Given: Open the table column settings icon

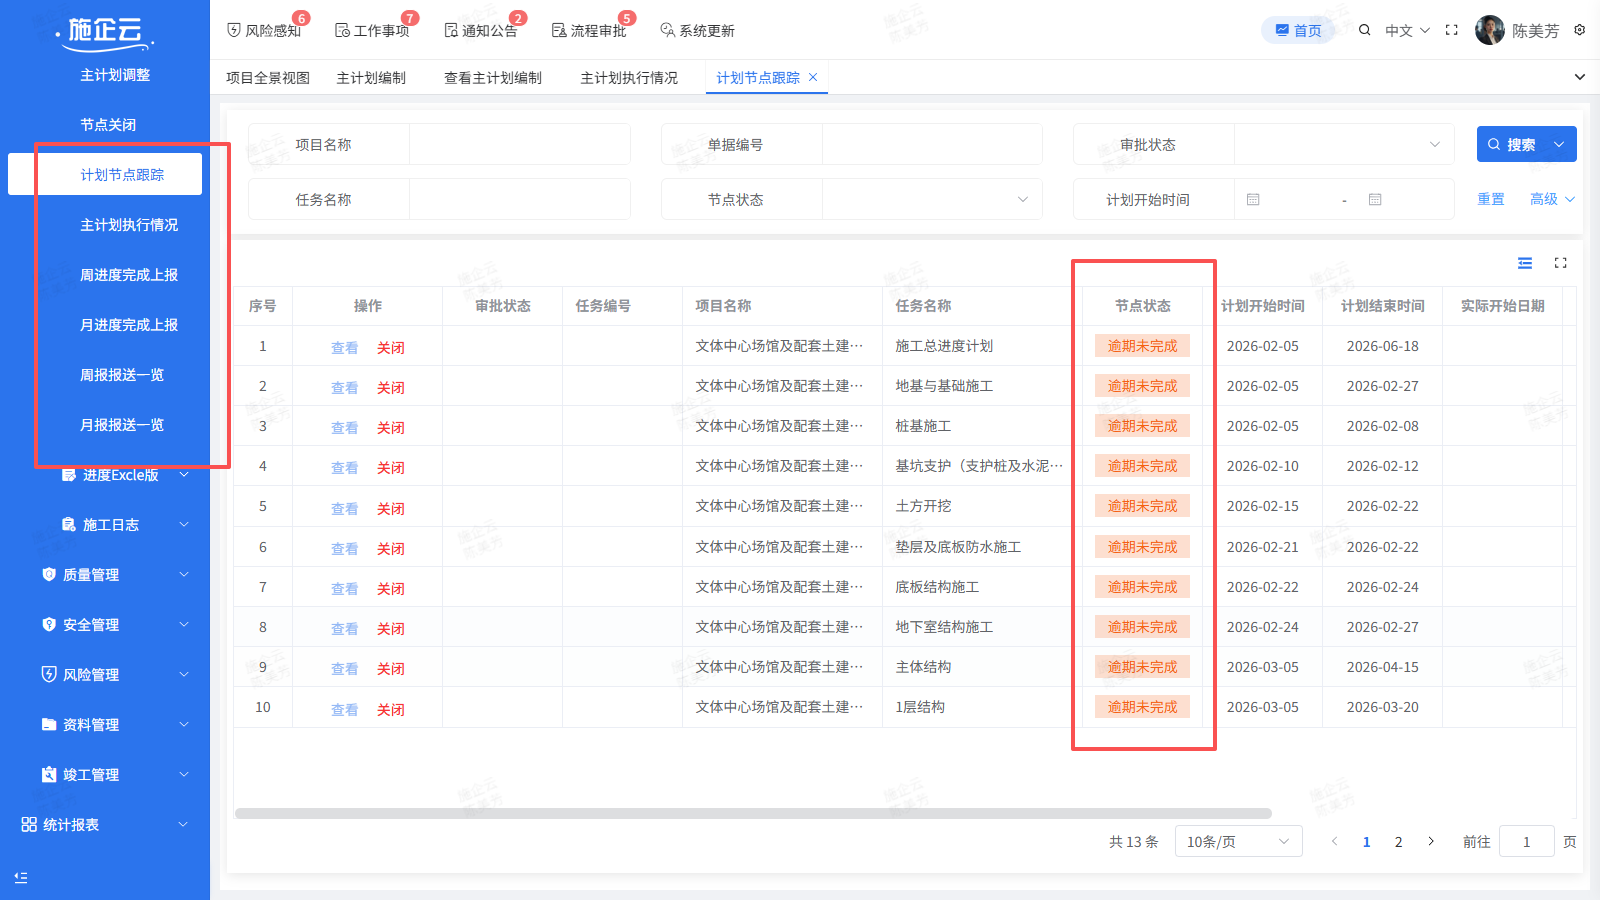Looking at the screenshot, I should pyautogui.click(x=1525, y=263).
